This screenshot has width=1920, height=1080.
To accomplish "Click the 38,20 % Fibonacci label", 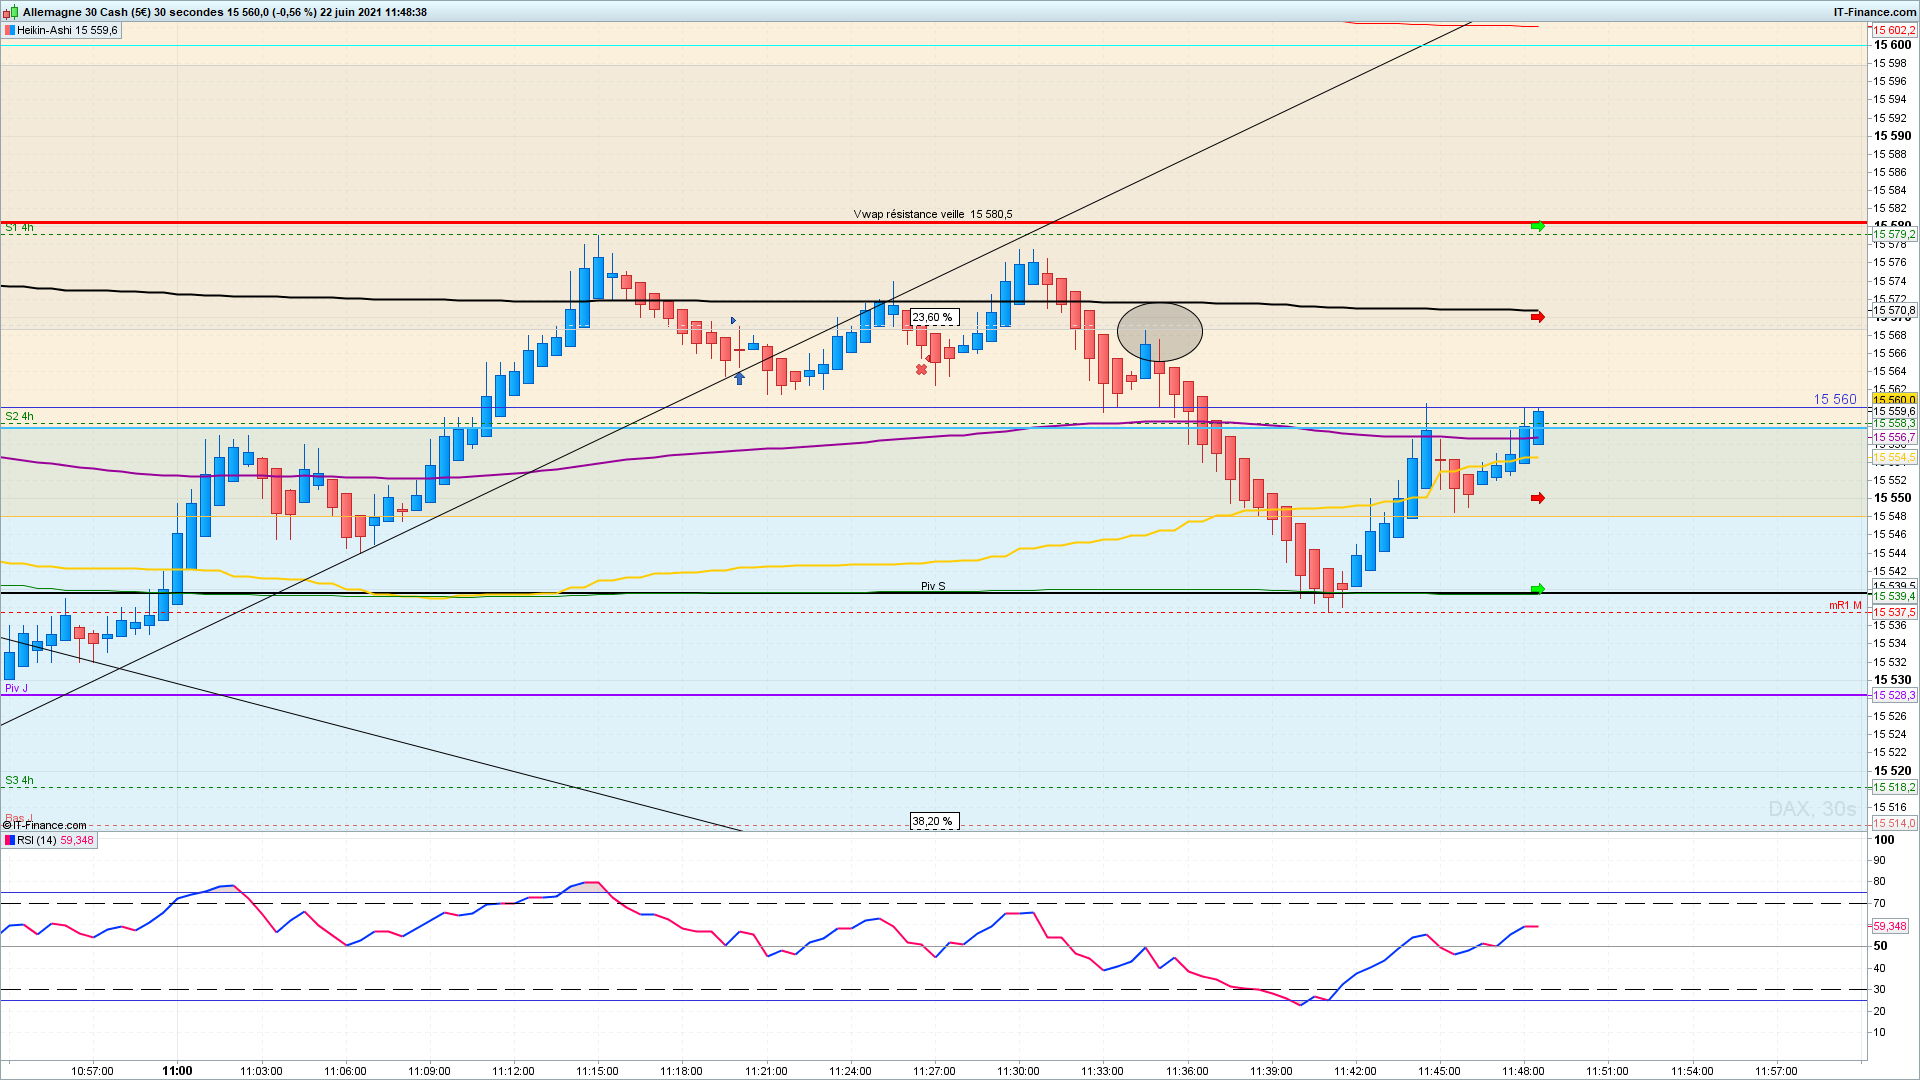I will tap(932, 821).
